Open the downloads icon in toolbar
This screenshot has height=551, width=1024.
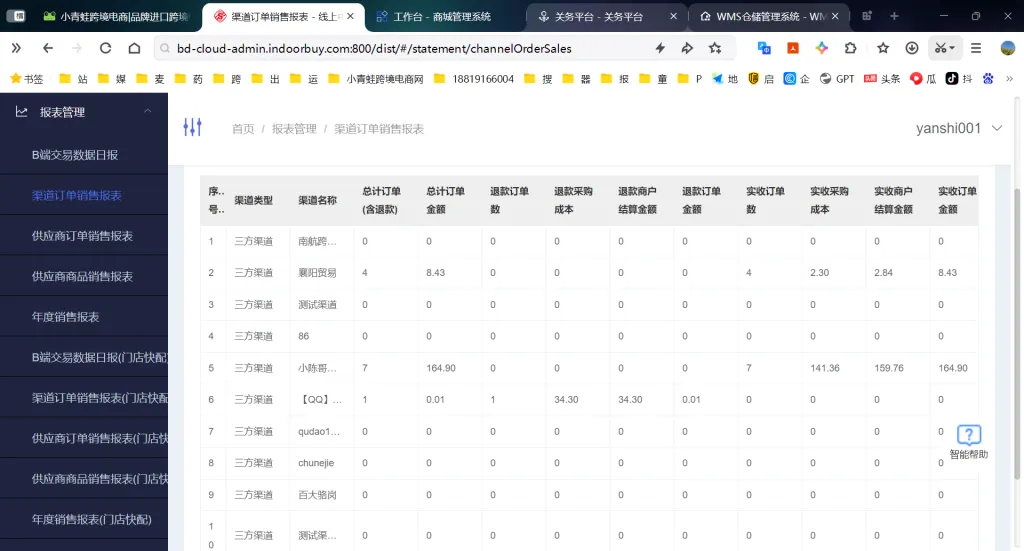click(912, 48)
